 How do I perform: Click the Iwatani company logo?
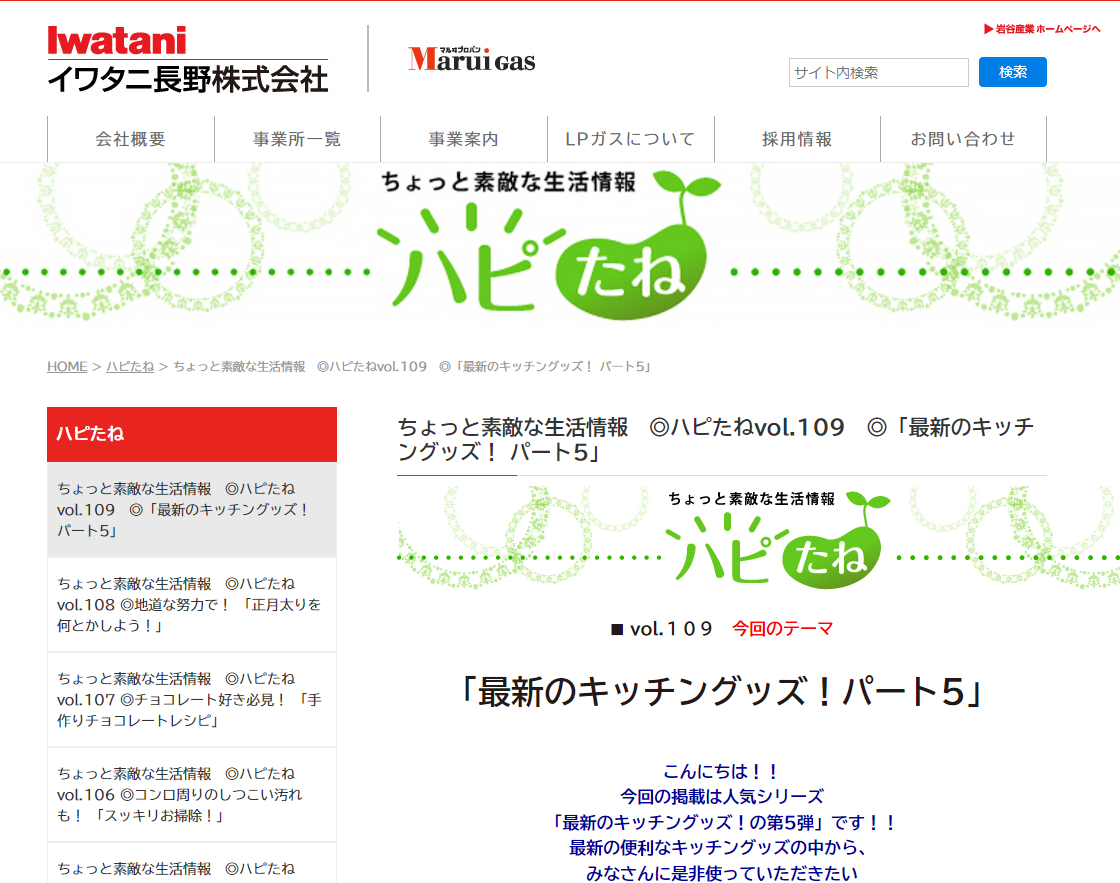[188, 59]
